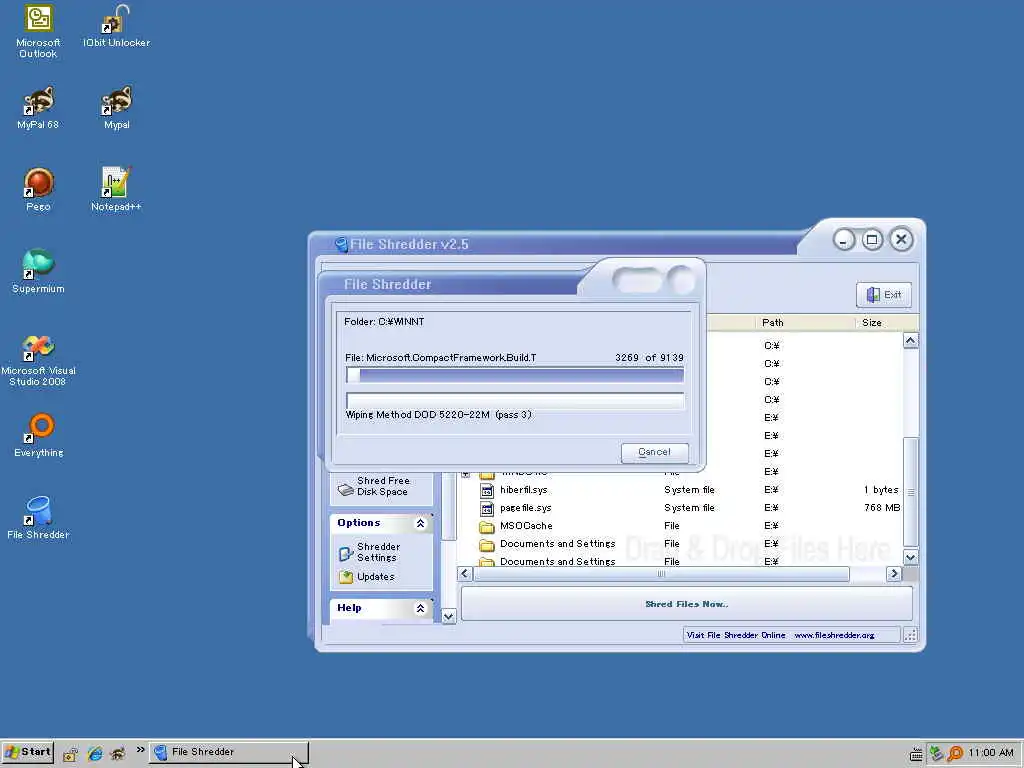Select pagefile.sys file icon
The height and width of the screenshot is (768, 1024).
(x=487, y=508)
